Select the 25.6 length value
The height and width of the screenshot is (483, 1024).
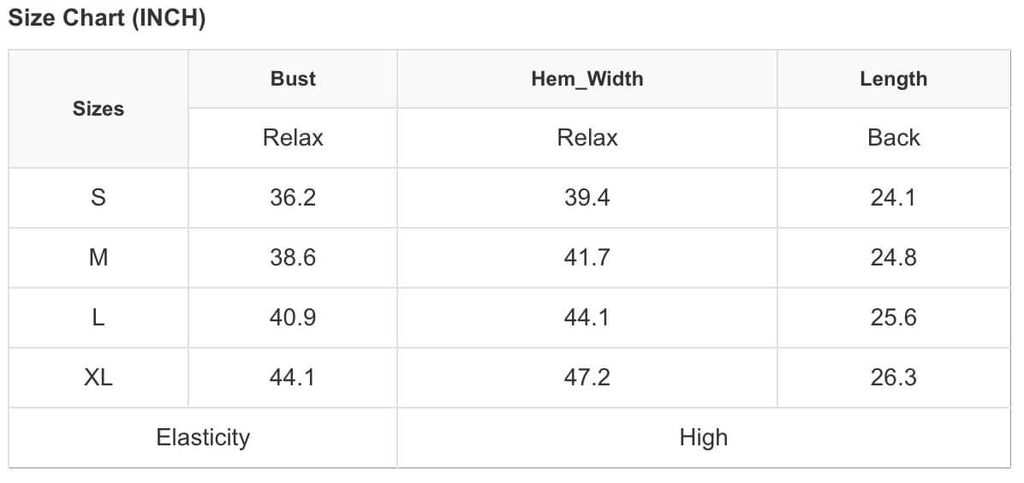893,318
